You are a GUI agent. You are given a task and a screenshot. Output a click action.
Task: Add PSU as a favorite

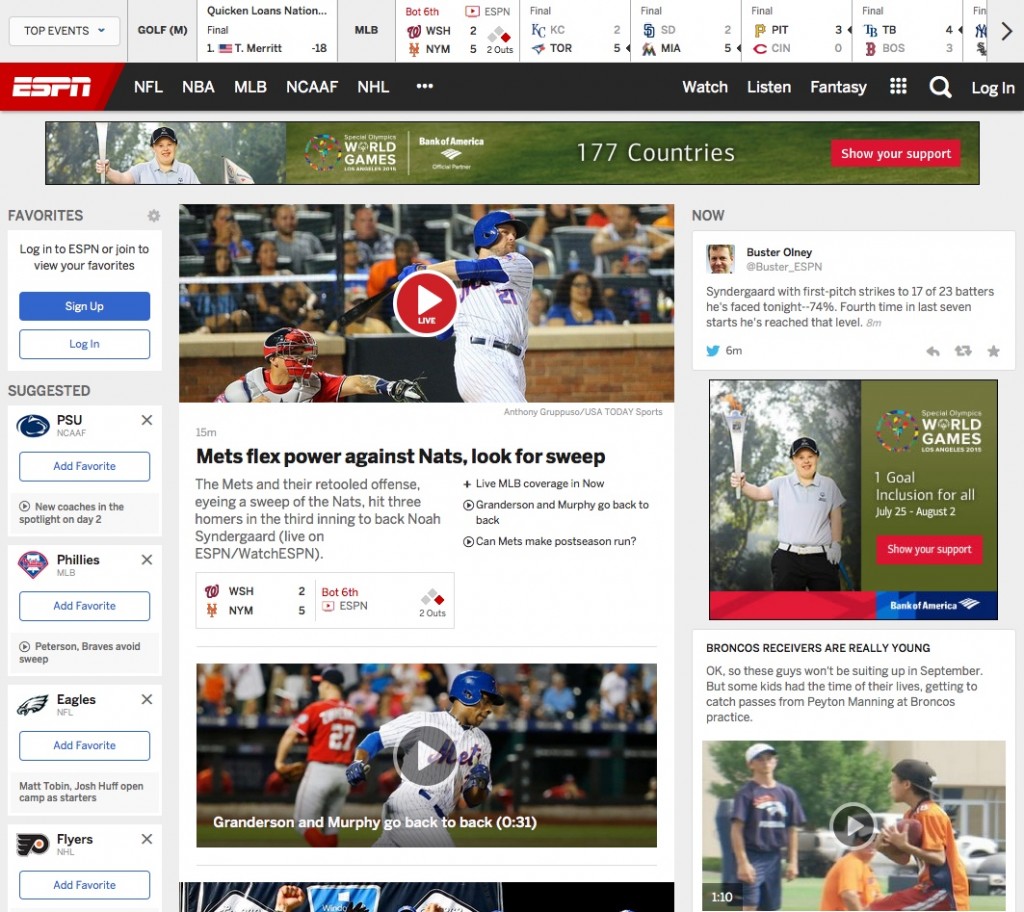pos(84,466)
